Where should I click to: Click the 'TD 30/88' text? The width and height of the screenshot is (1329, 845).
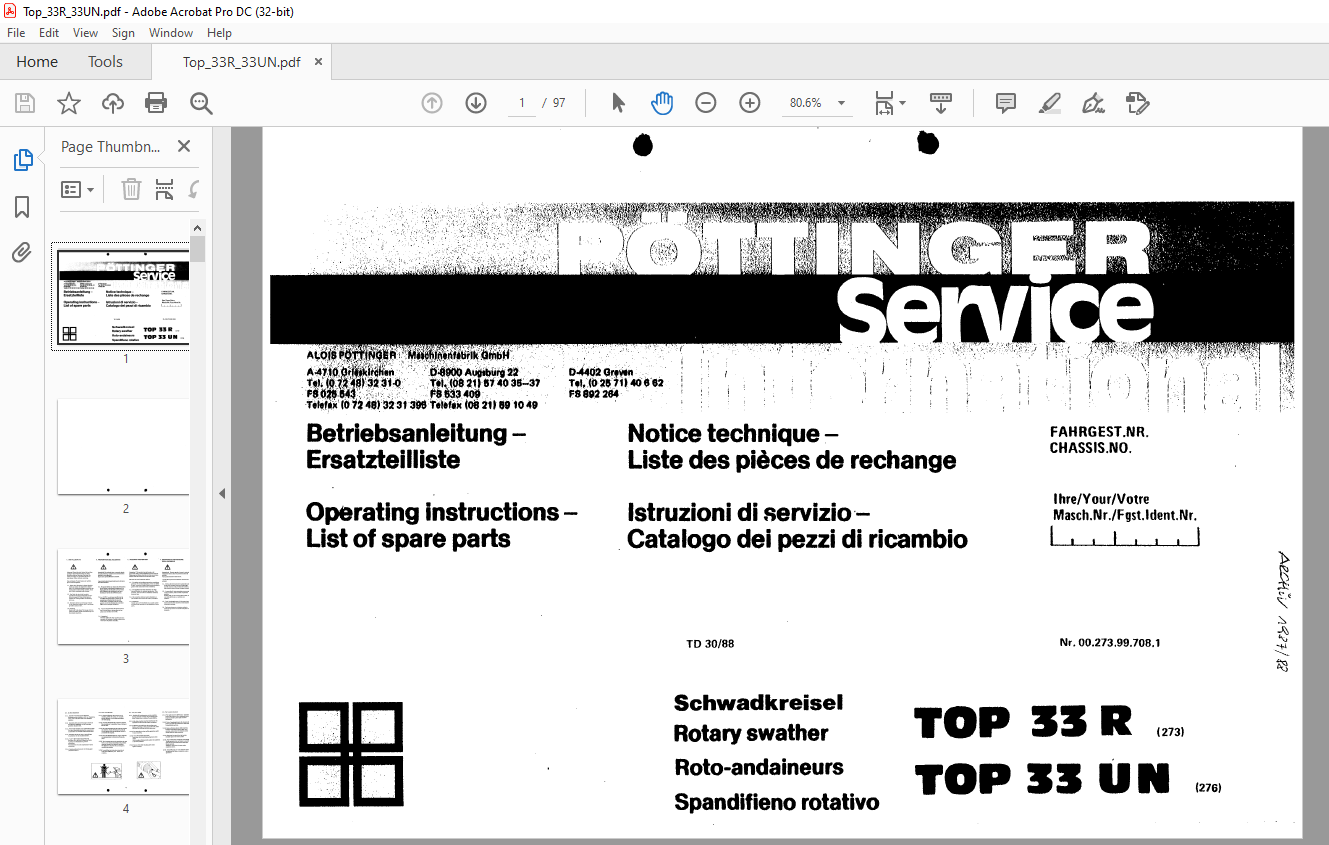pyautogui.click(x=710, y=644)
